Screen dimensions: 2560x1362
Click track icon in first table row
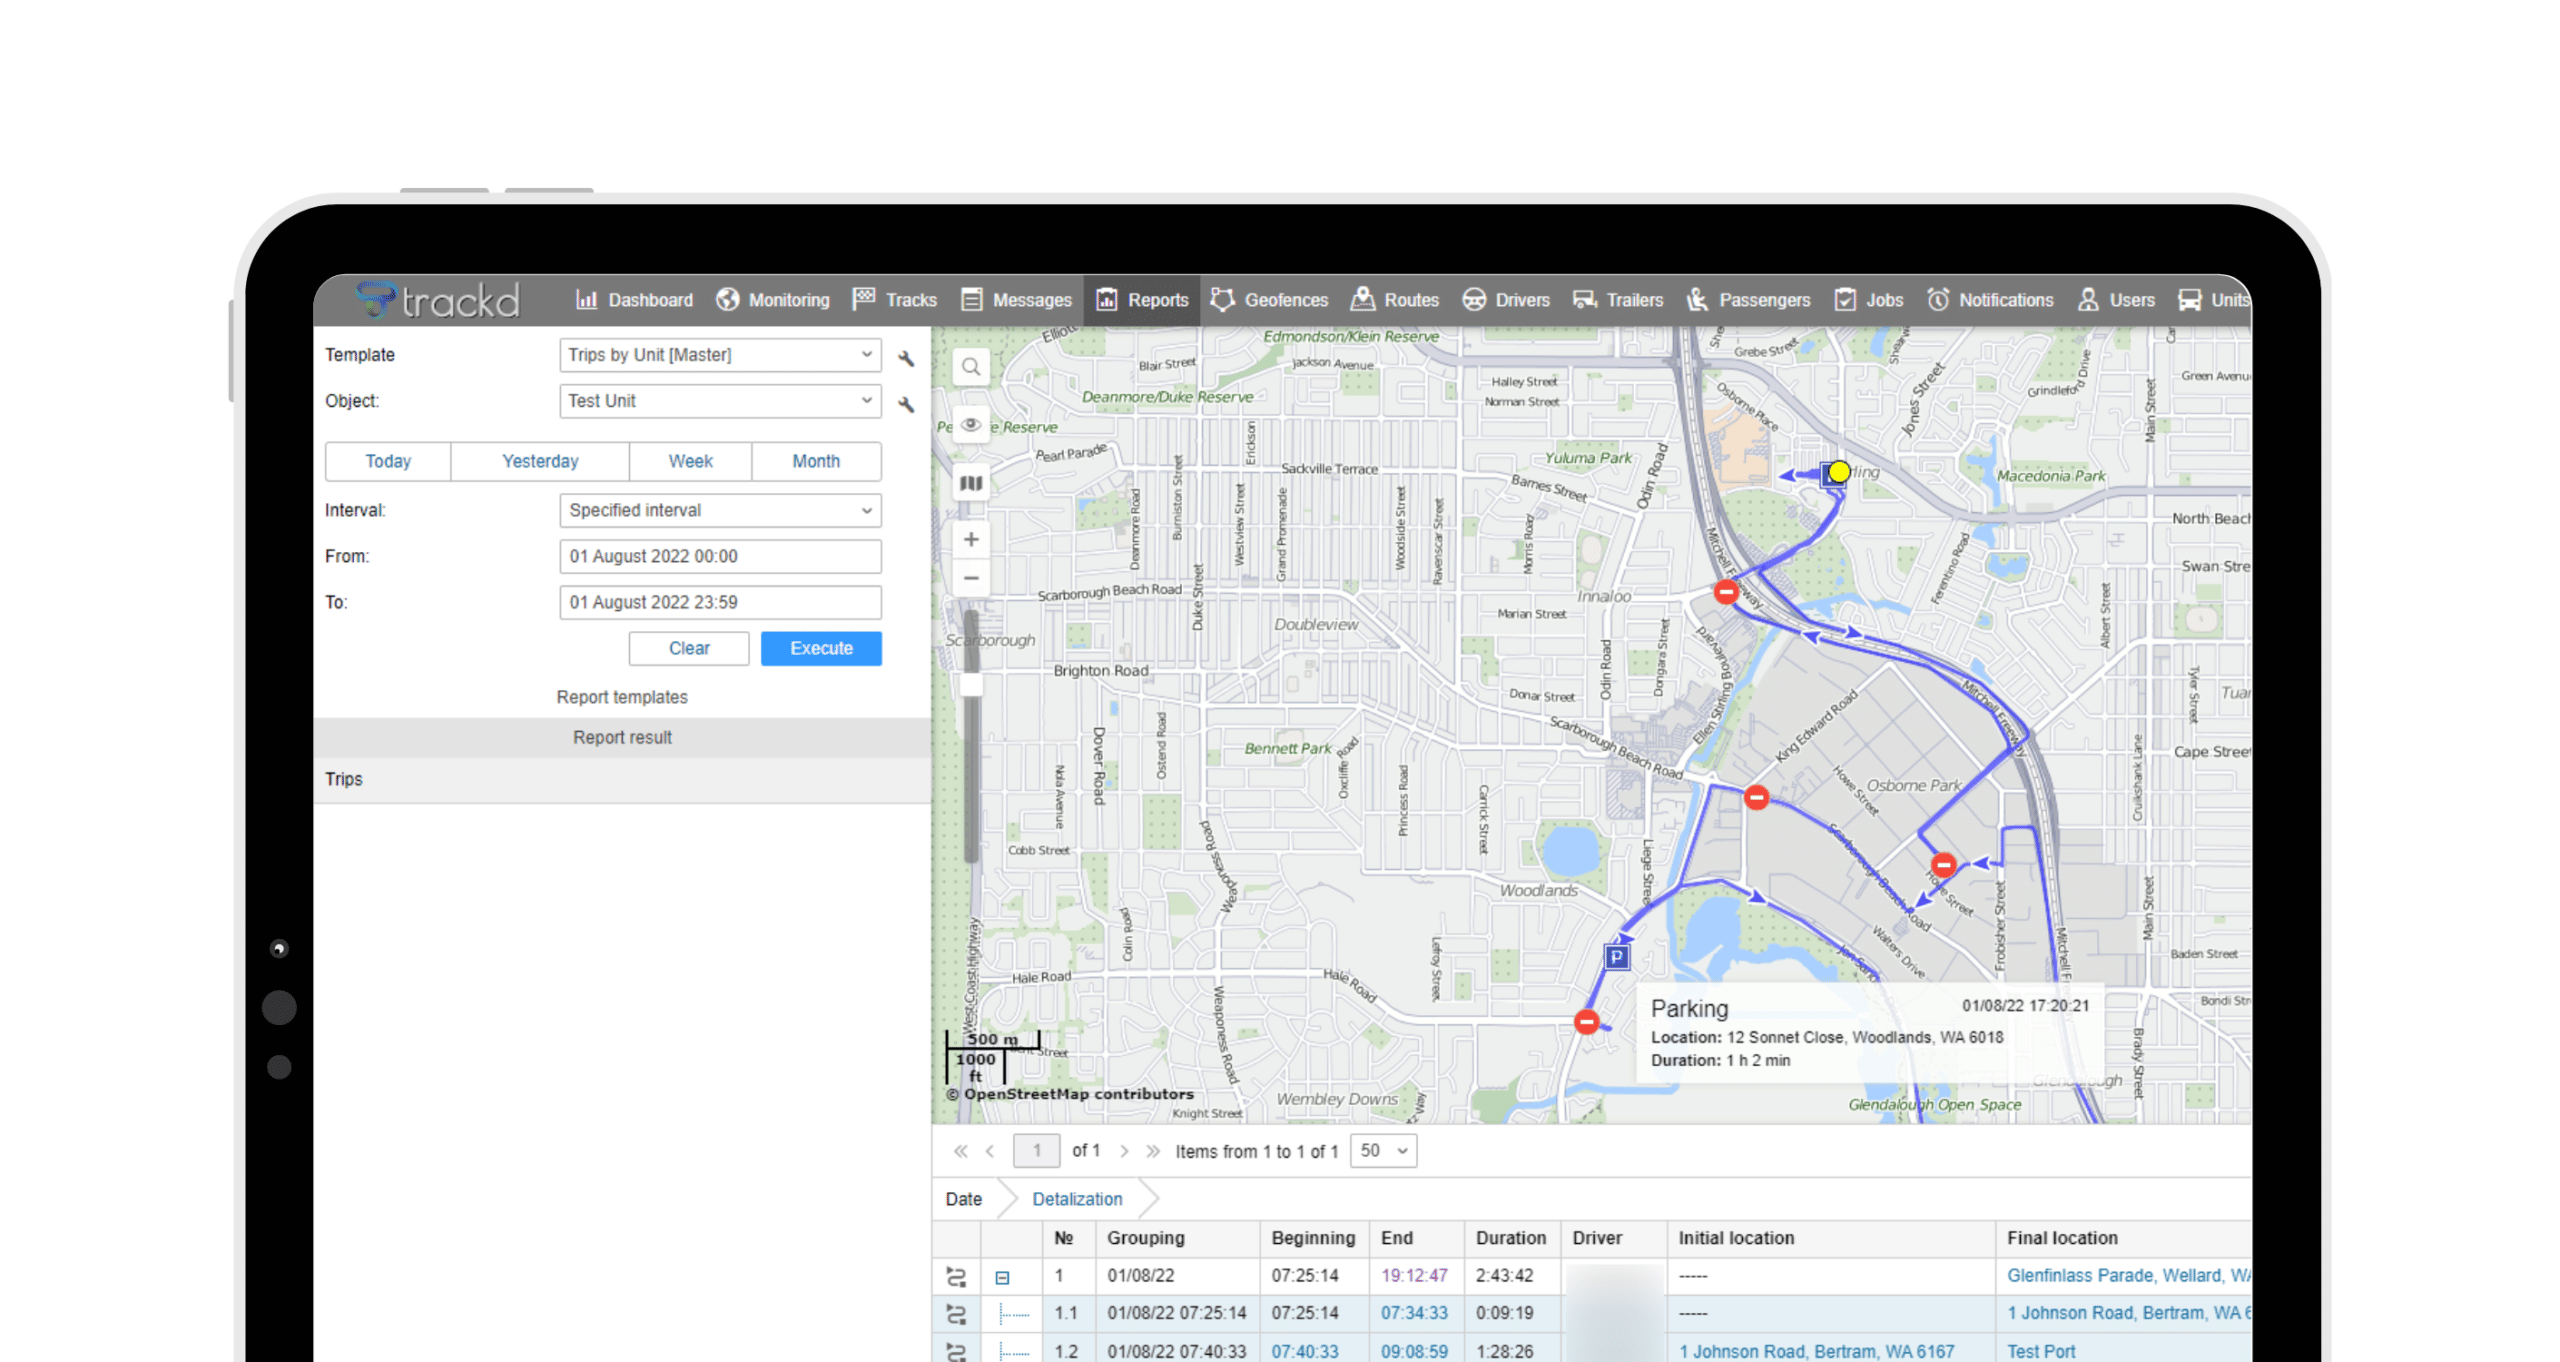click(956, 1277)
